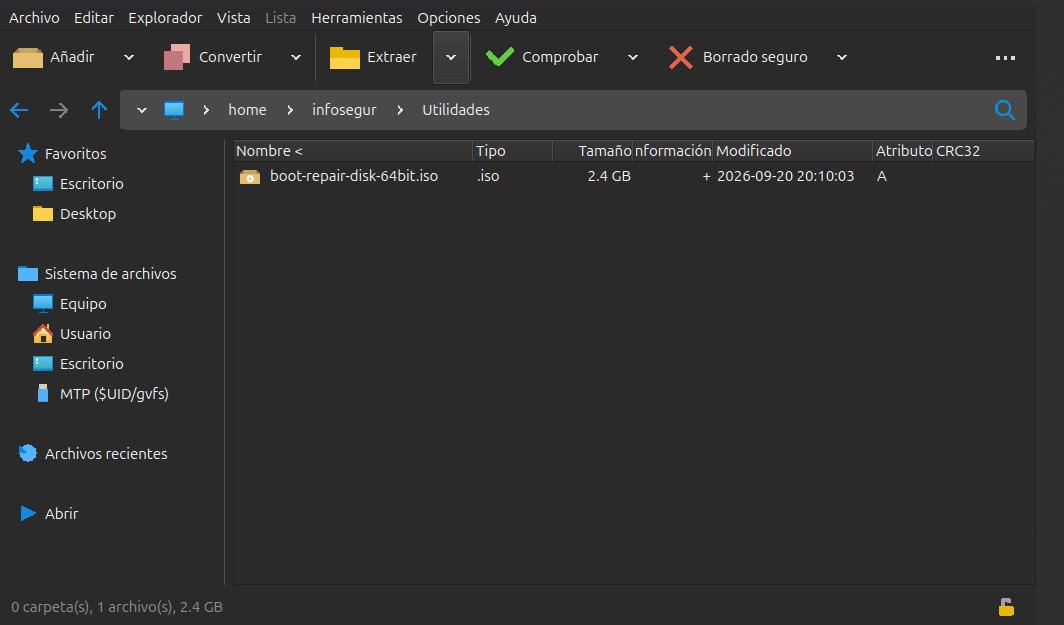Click the 2026-09-20 20:10:03 date cell
The width and height of the screenshot is (1064, 625).
785,176
